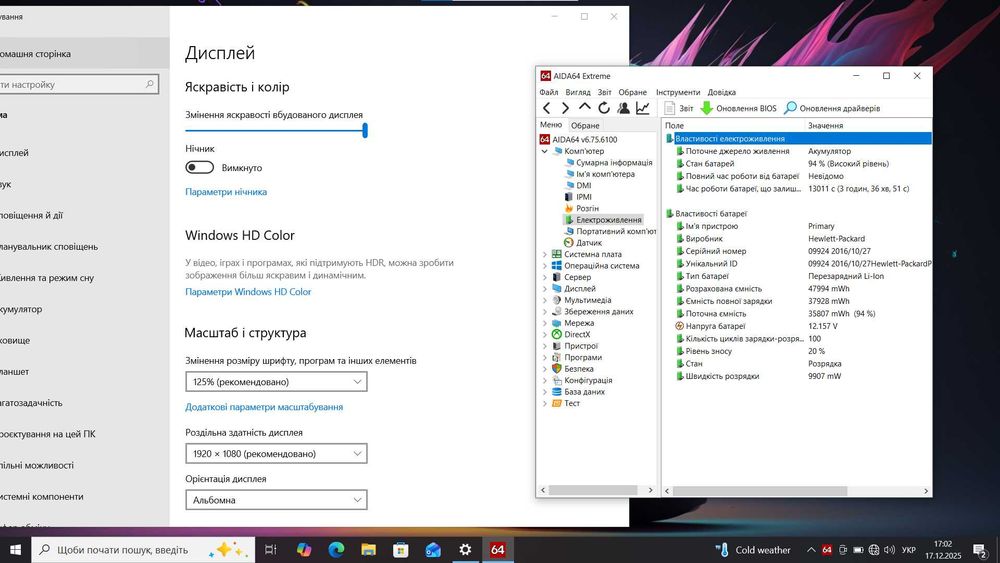Open the Інструменти menu

coord(678,92)
